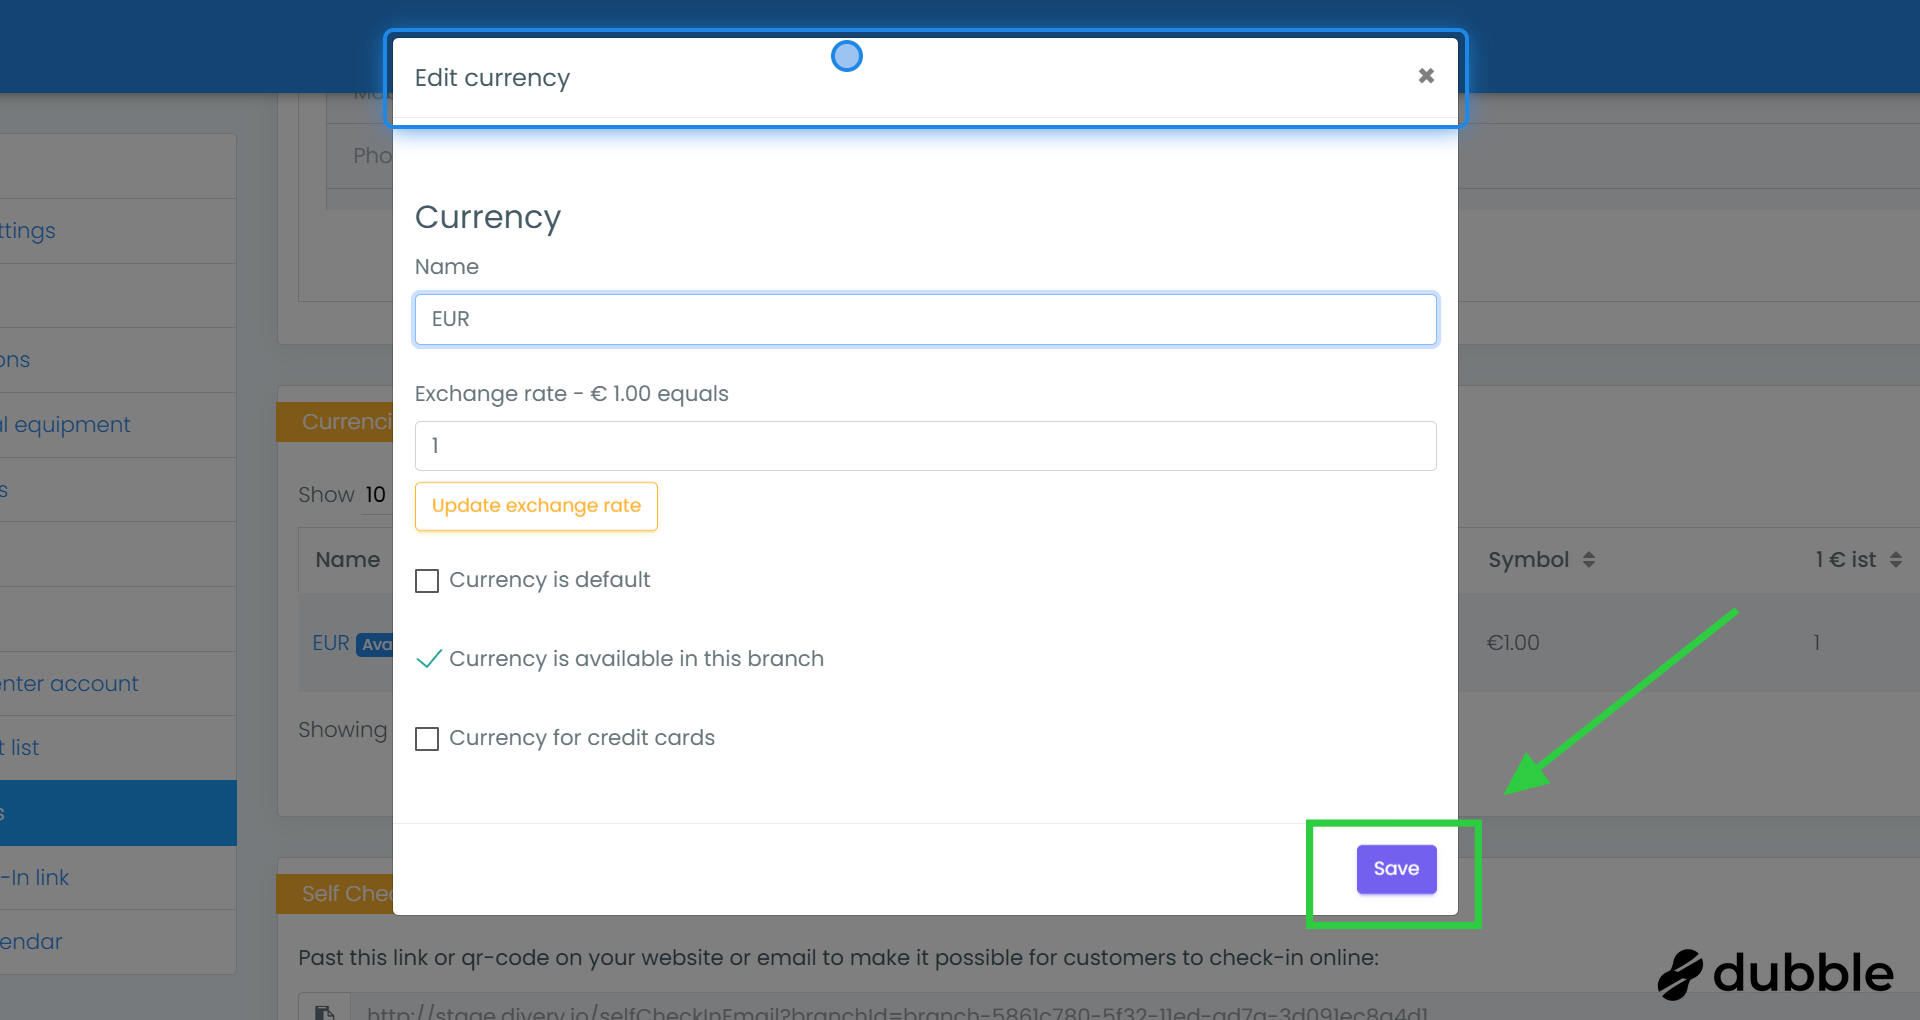Sort table by Symbol column arrows
This screenshot has height=1020, width=1920.
[1589, 560]
